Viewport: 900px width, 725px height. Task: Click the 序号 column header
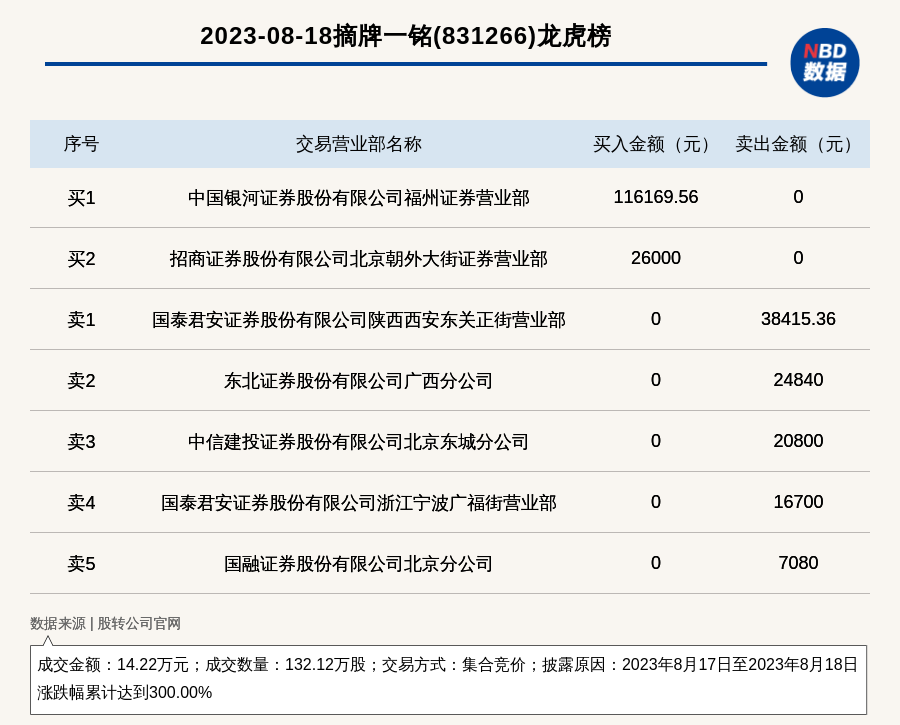81,144
